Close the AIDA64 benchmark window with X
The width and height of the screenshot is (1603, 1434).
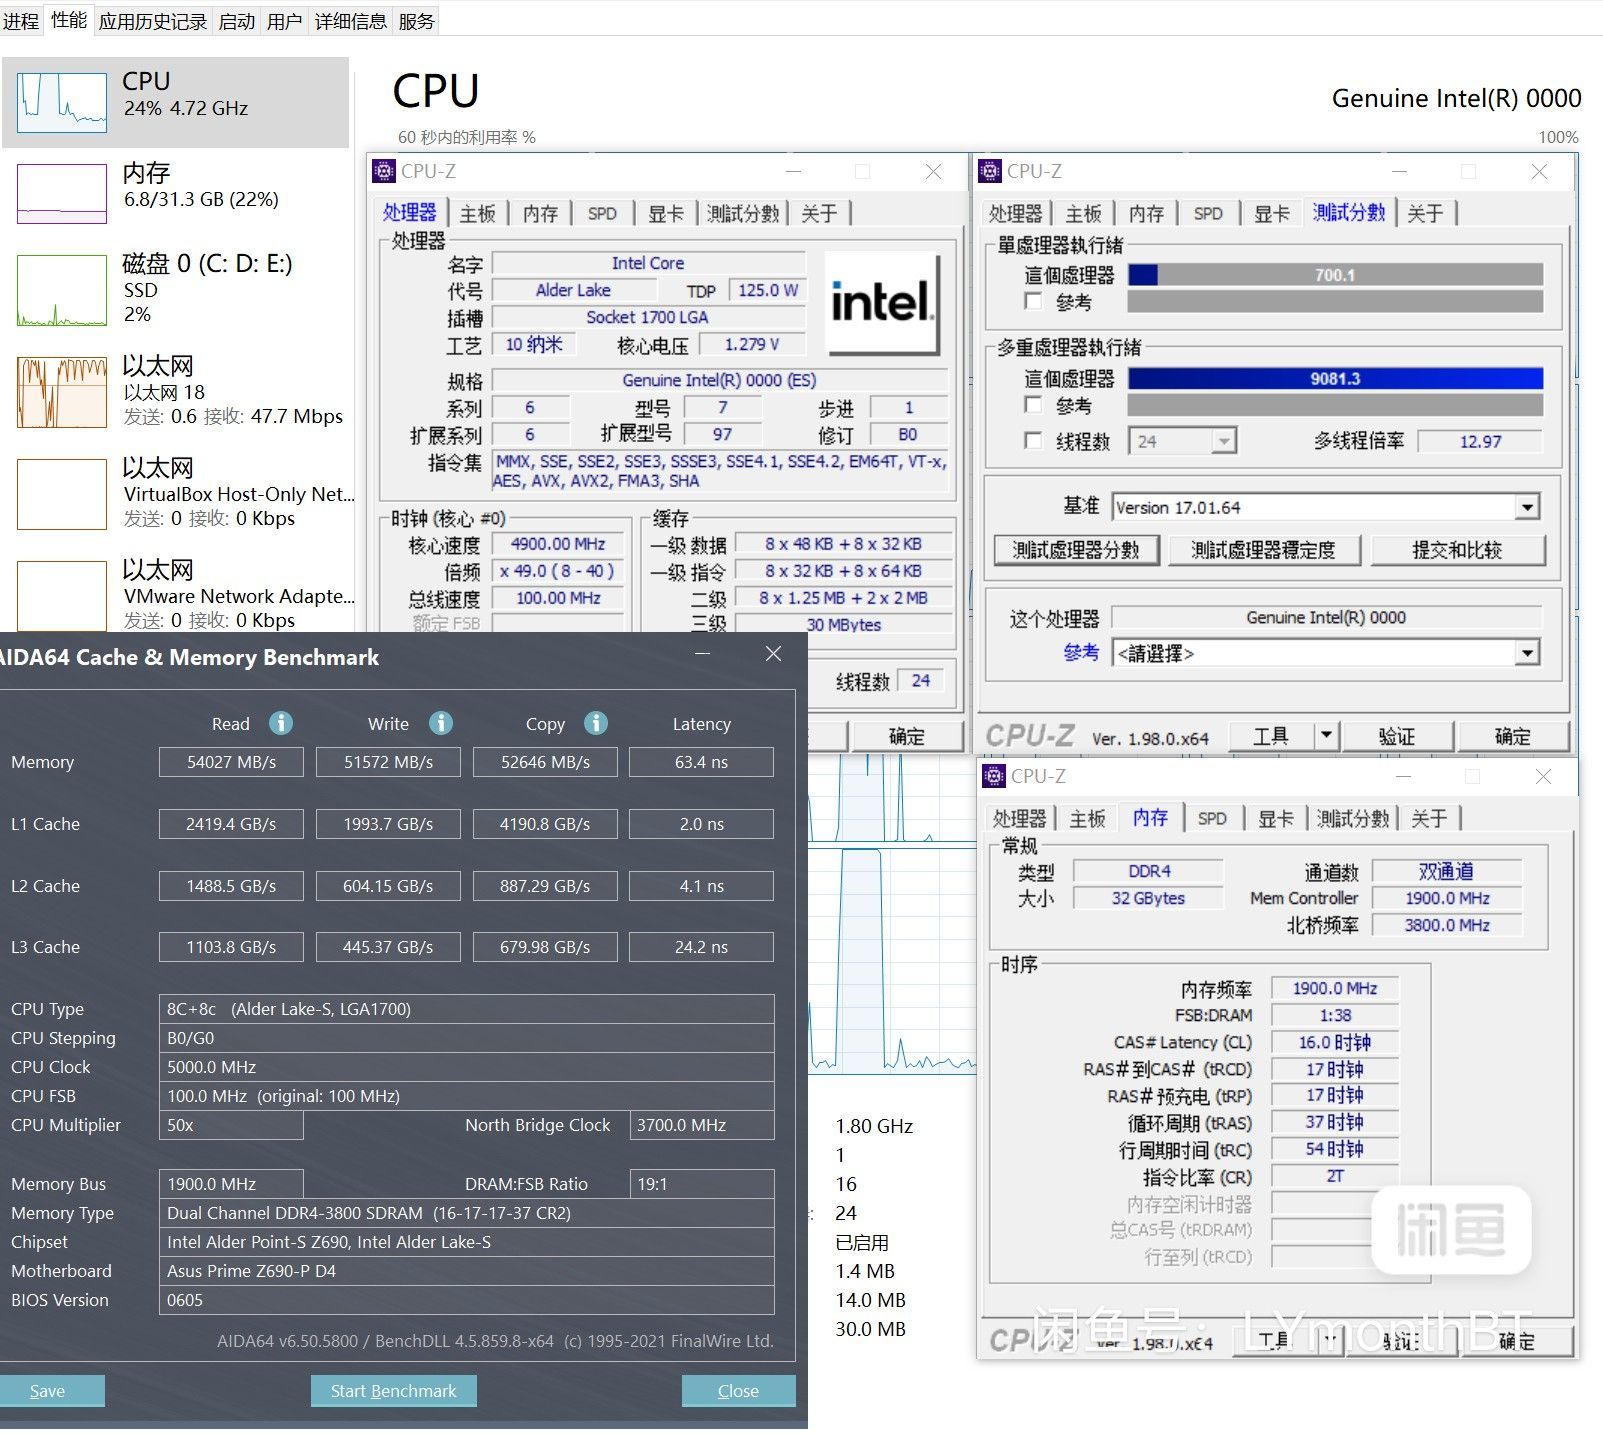[773, 654]
